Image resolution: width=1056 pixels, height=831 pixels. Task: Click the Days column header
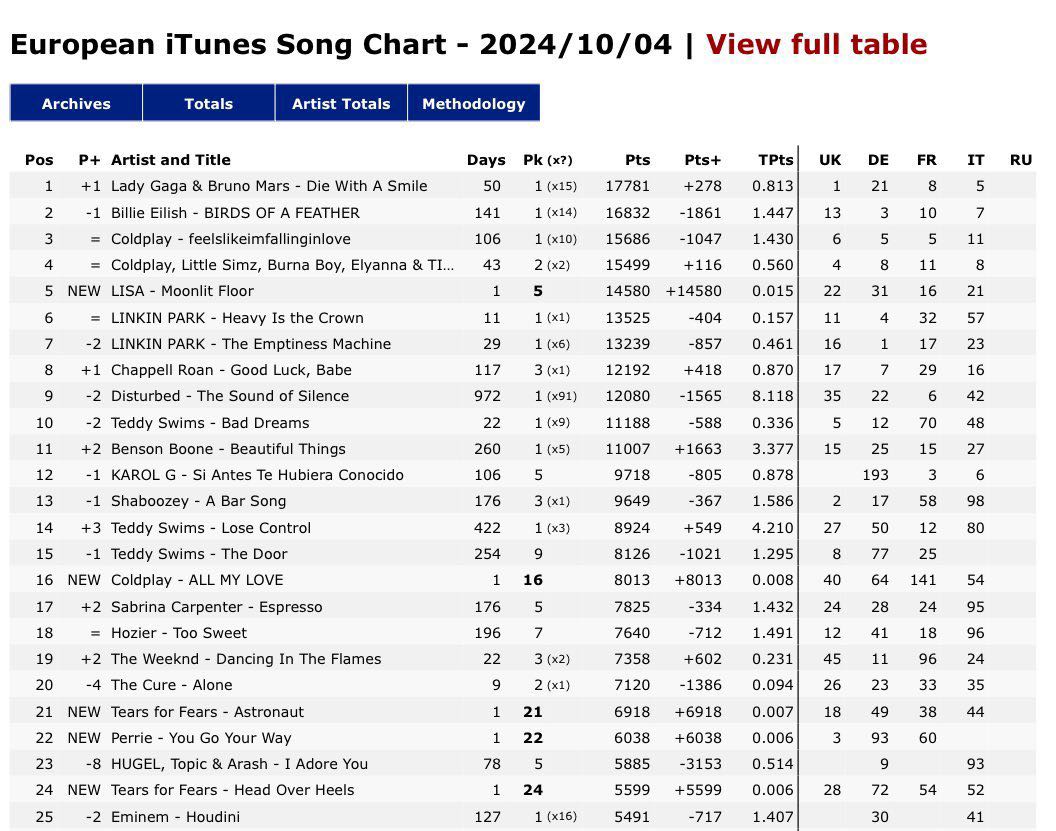(486, 160)
